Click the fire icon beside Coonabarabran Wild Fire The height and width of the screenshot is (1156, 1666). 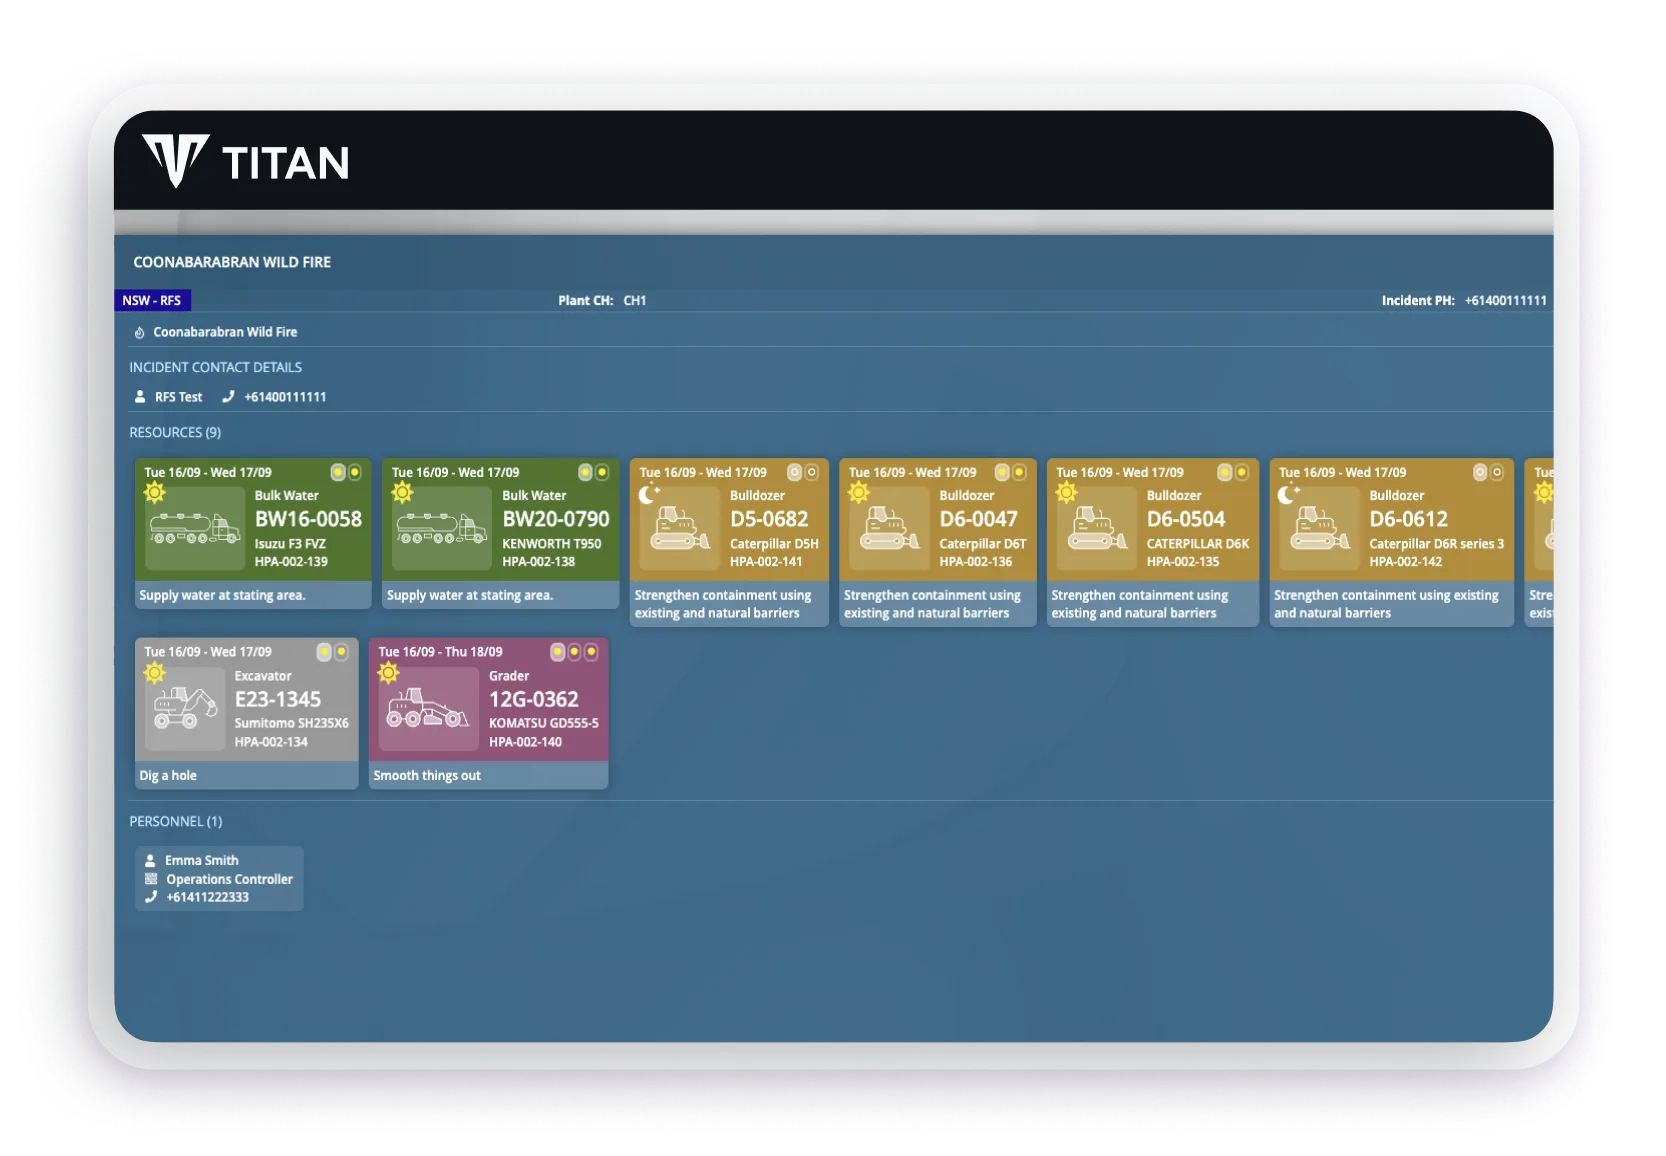(x=142, y=331)
